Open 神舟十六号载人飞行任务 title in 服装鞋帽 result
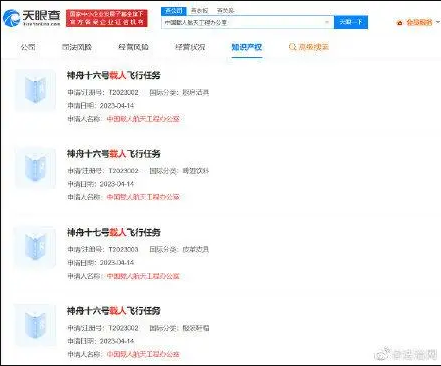Screen dimensions: 441x366 pyautogui.click(x=114, y=311)
